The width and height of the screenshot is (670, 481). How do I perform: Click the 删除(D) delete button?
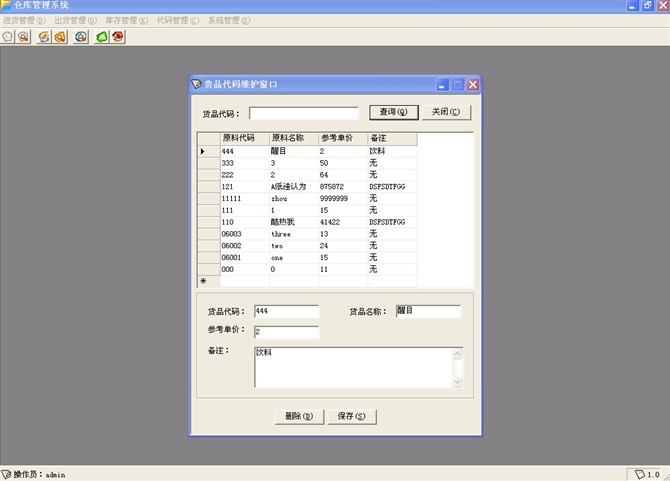point(299,416)
